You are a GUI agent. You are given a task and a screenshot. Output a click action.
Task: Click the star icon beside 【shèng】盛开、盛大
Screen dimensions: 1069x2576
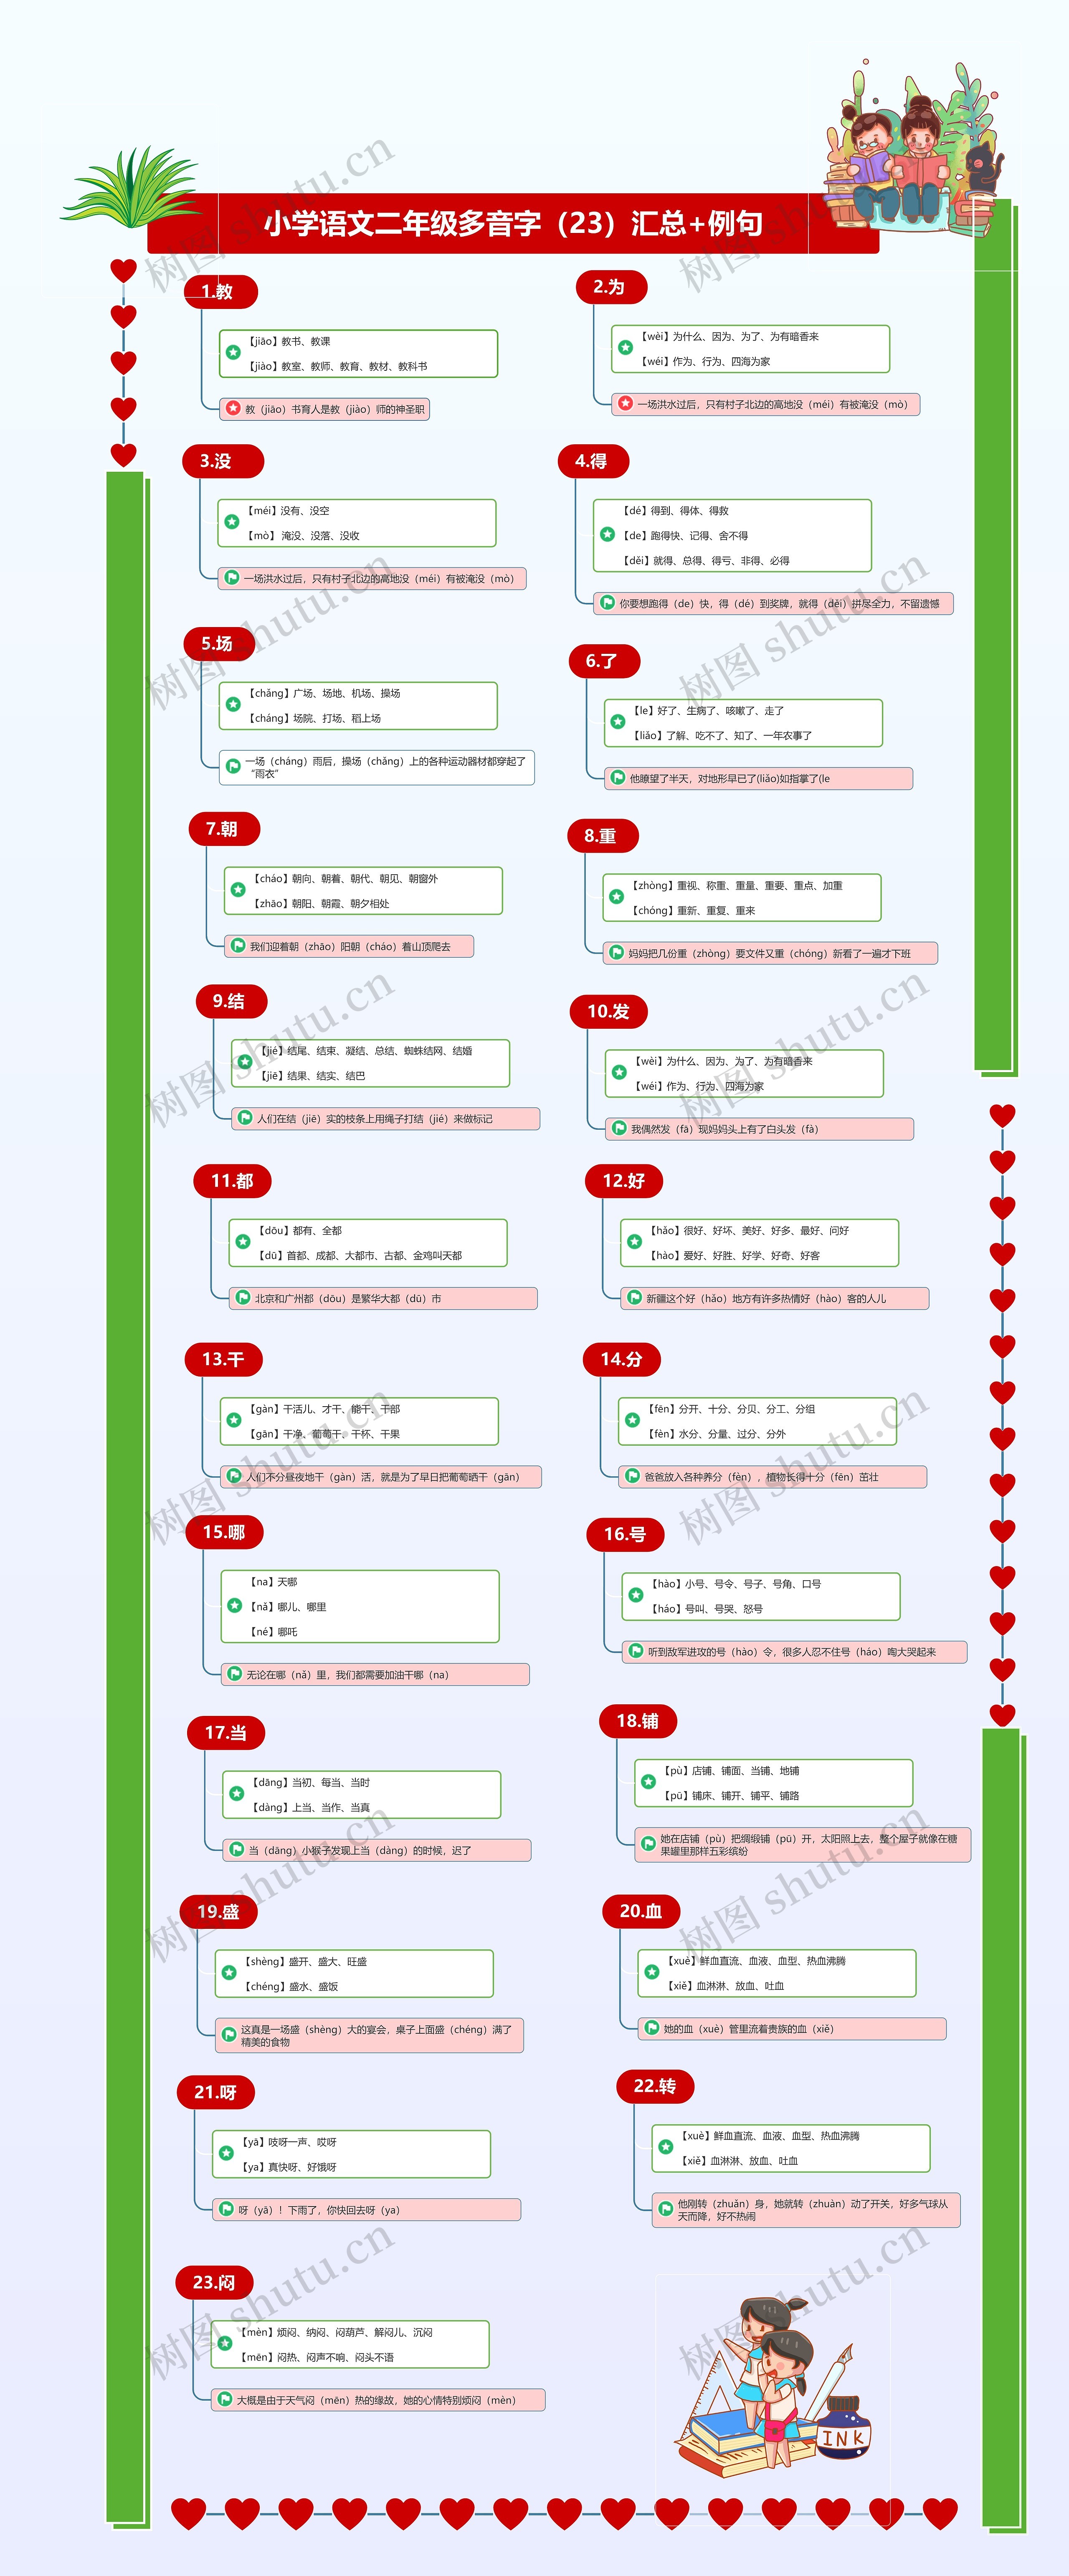click(x=229, y=1973)
